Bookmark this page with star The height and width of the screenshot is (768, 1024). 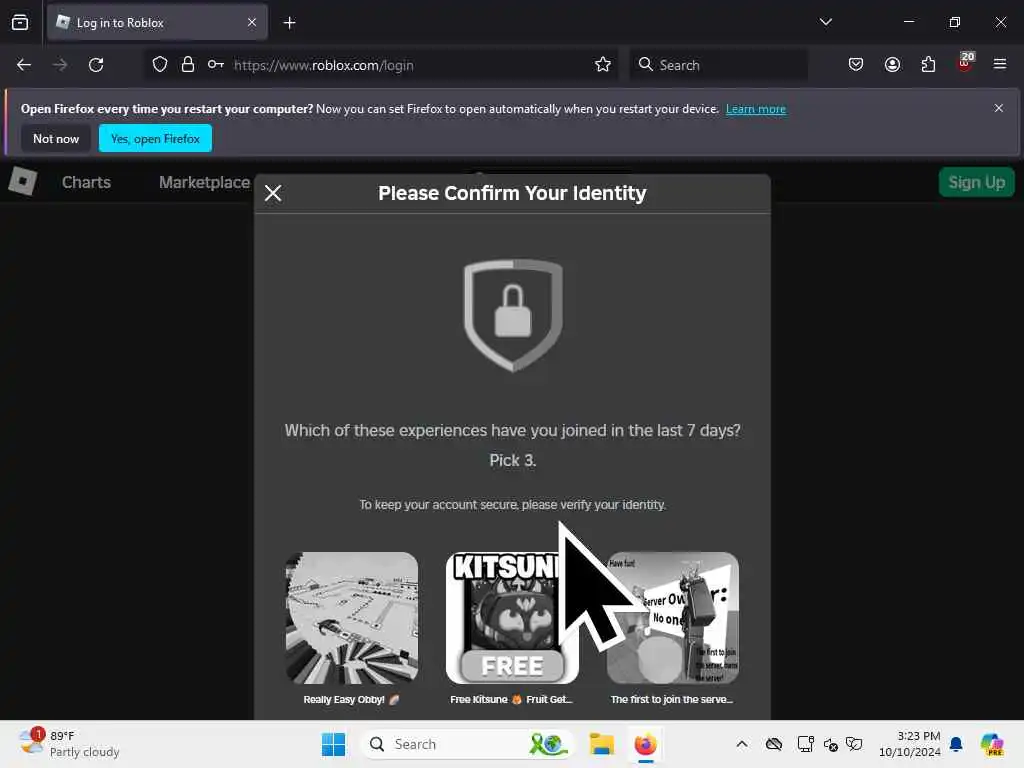[x=603, y=65]
